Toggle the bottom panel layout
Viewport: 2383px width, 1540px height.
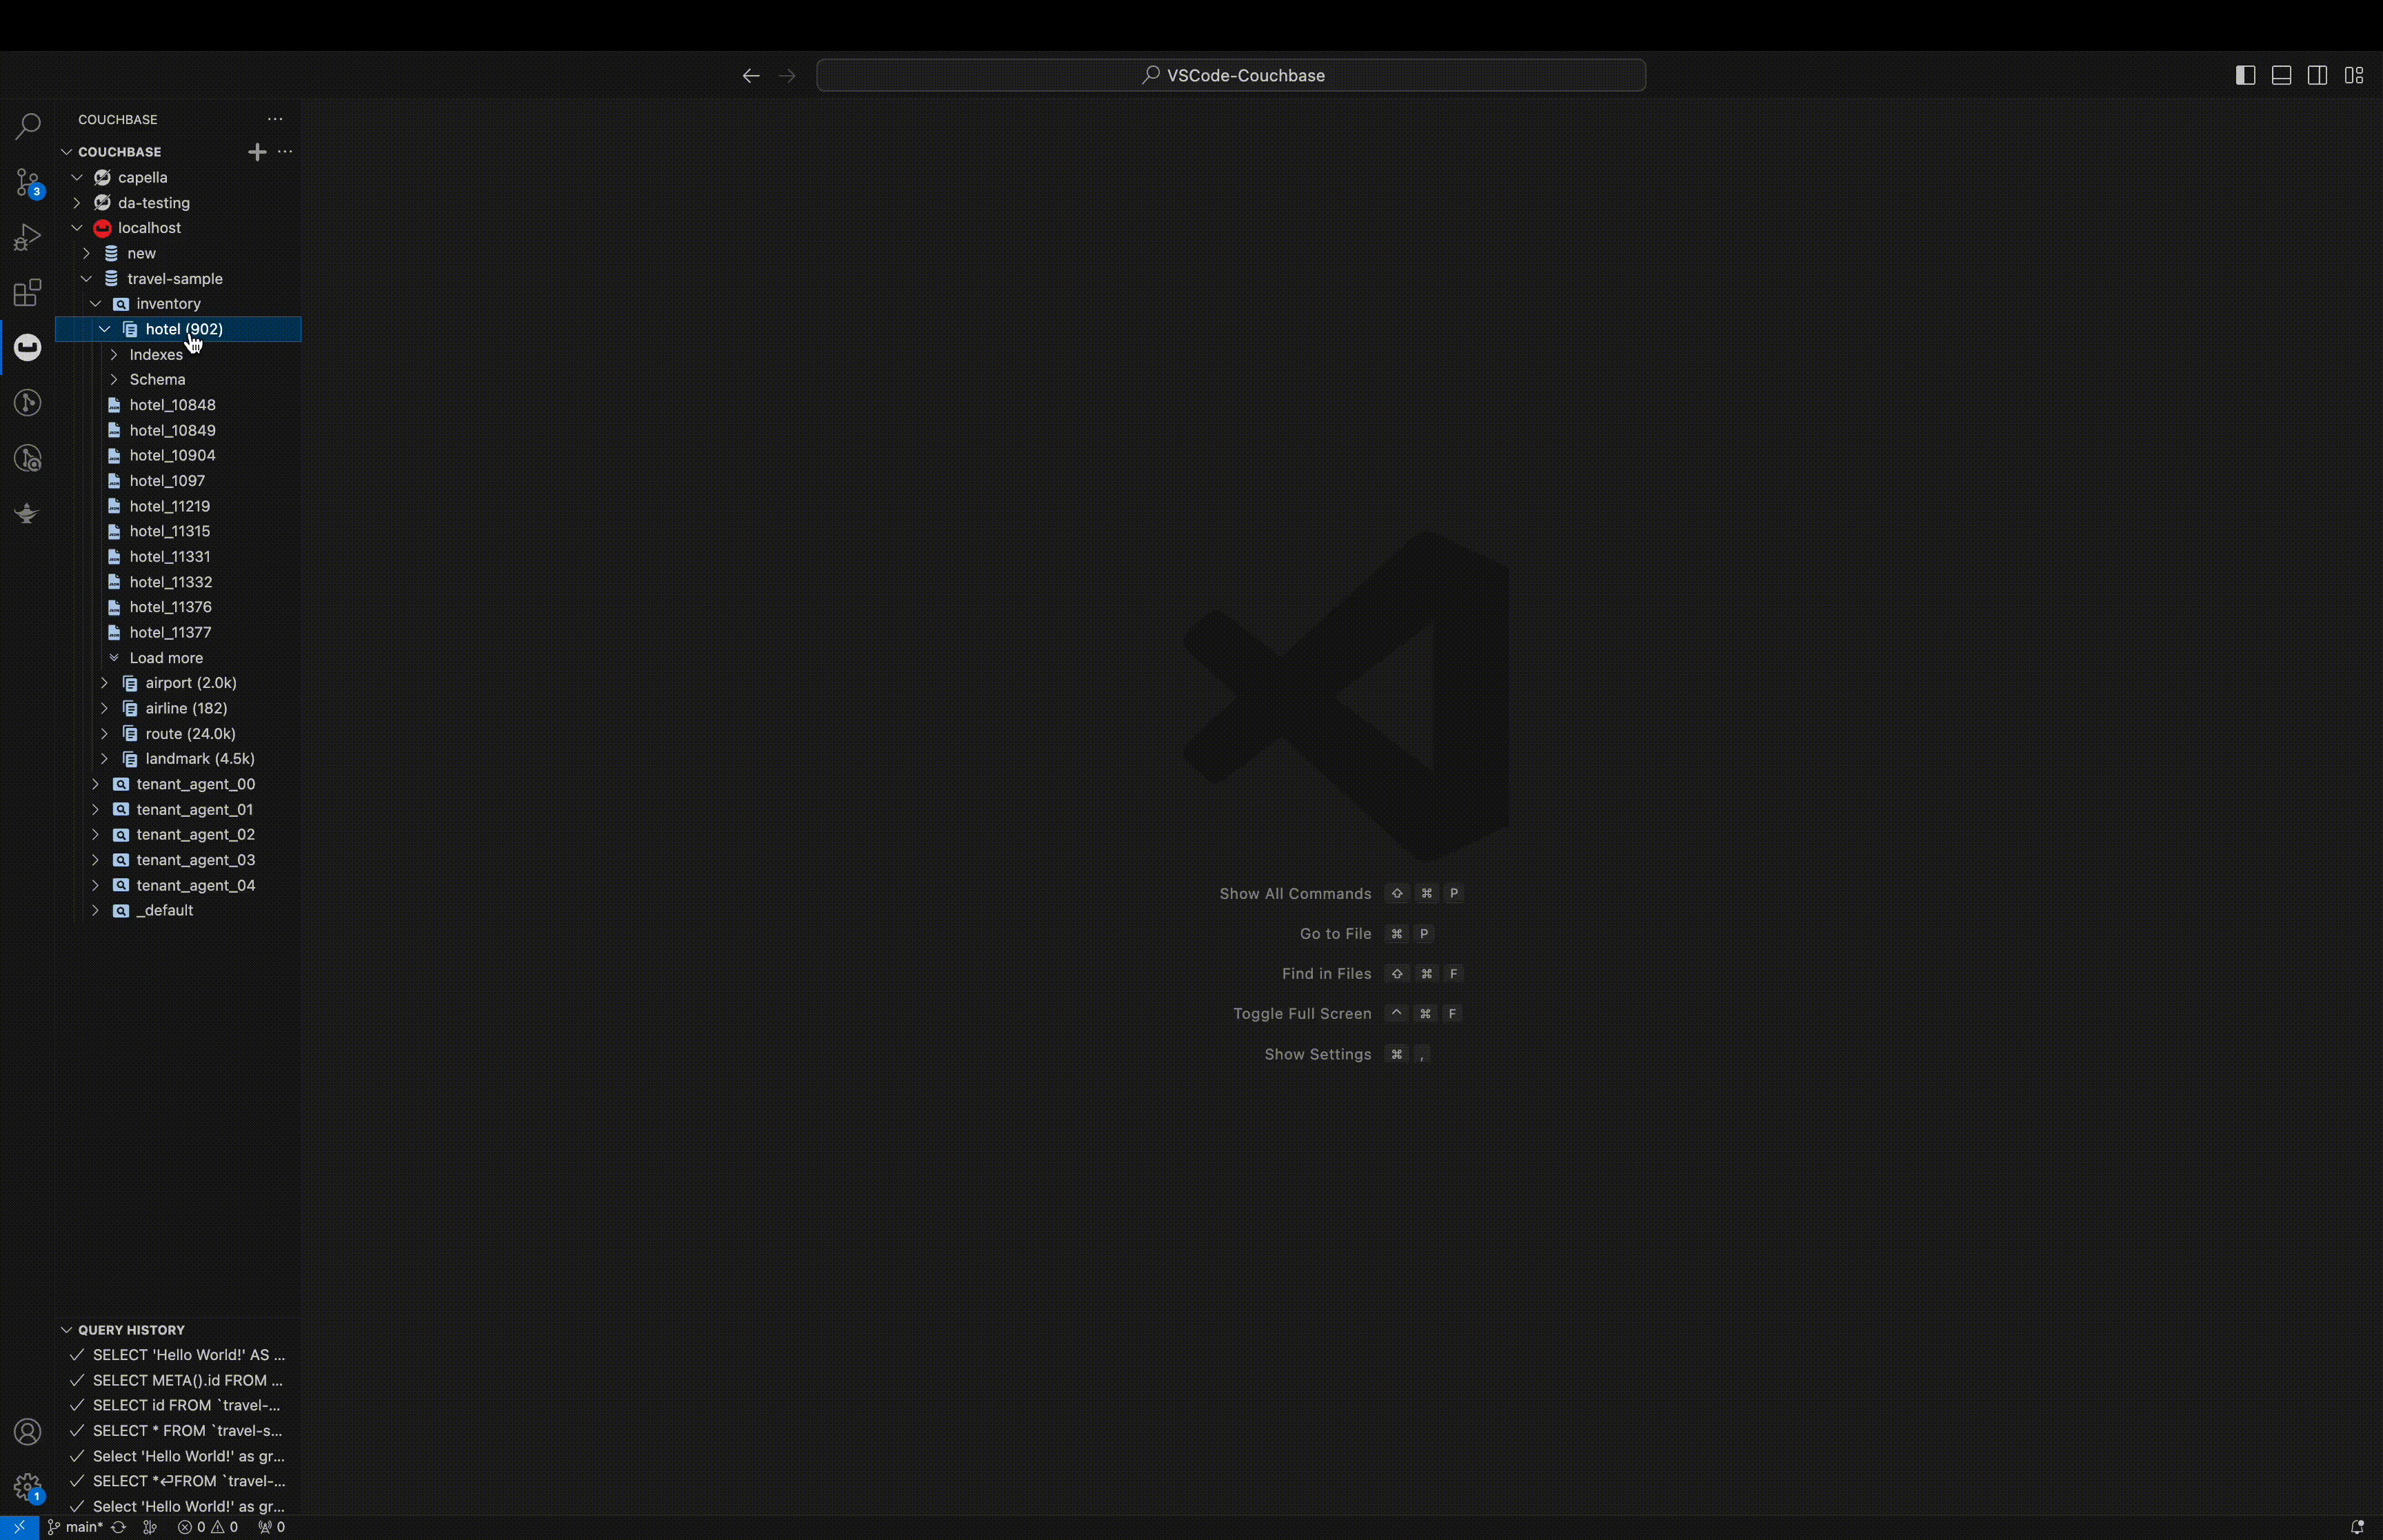(2281, 76)
